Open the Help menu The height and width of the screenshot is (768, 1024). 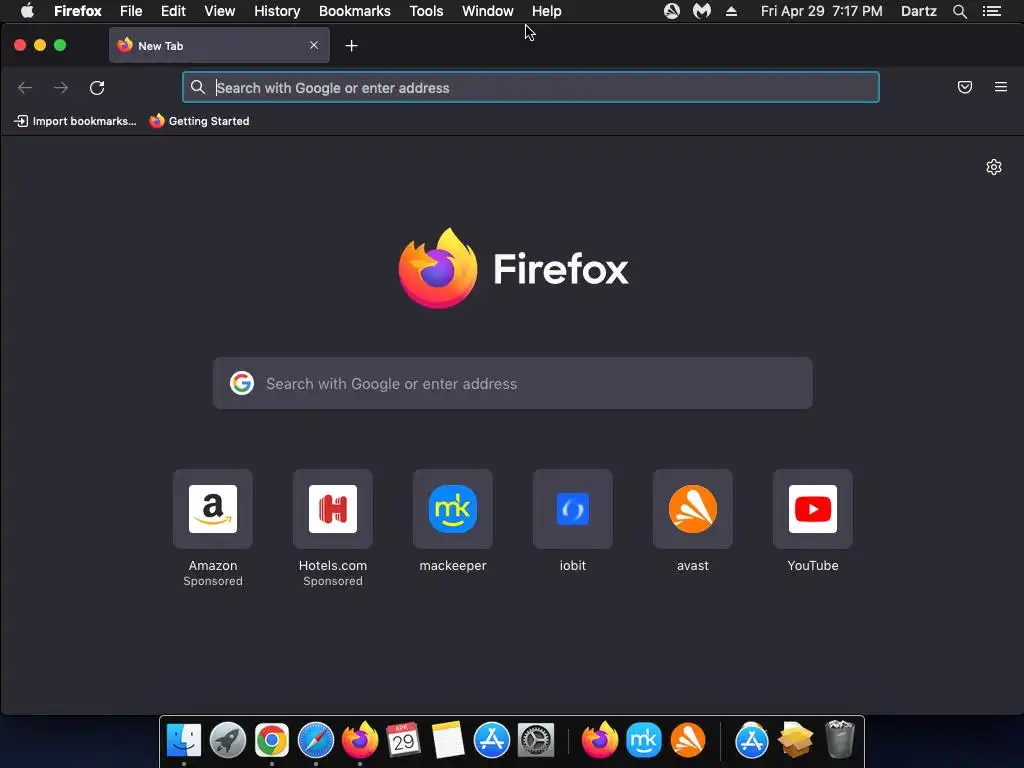tap(546, 11)
